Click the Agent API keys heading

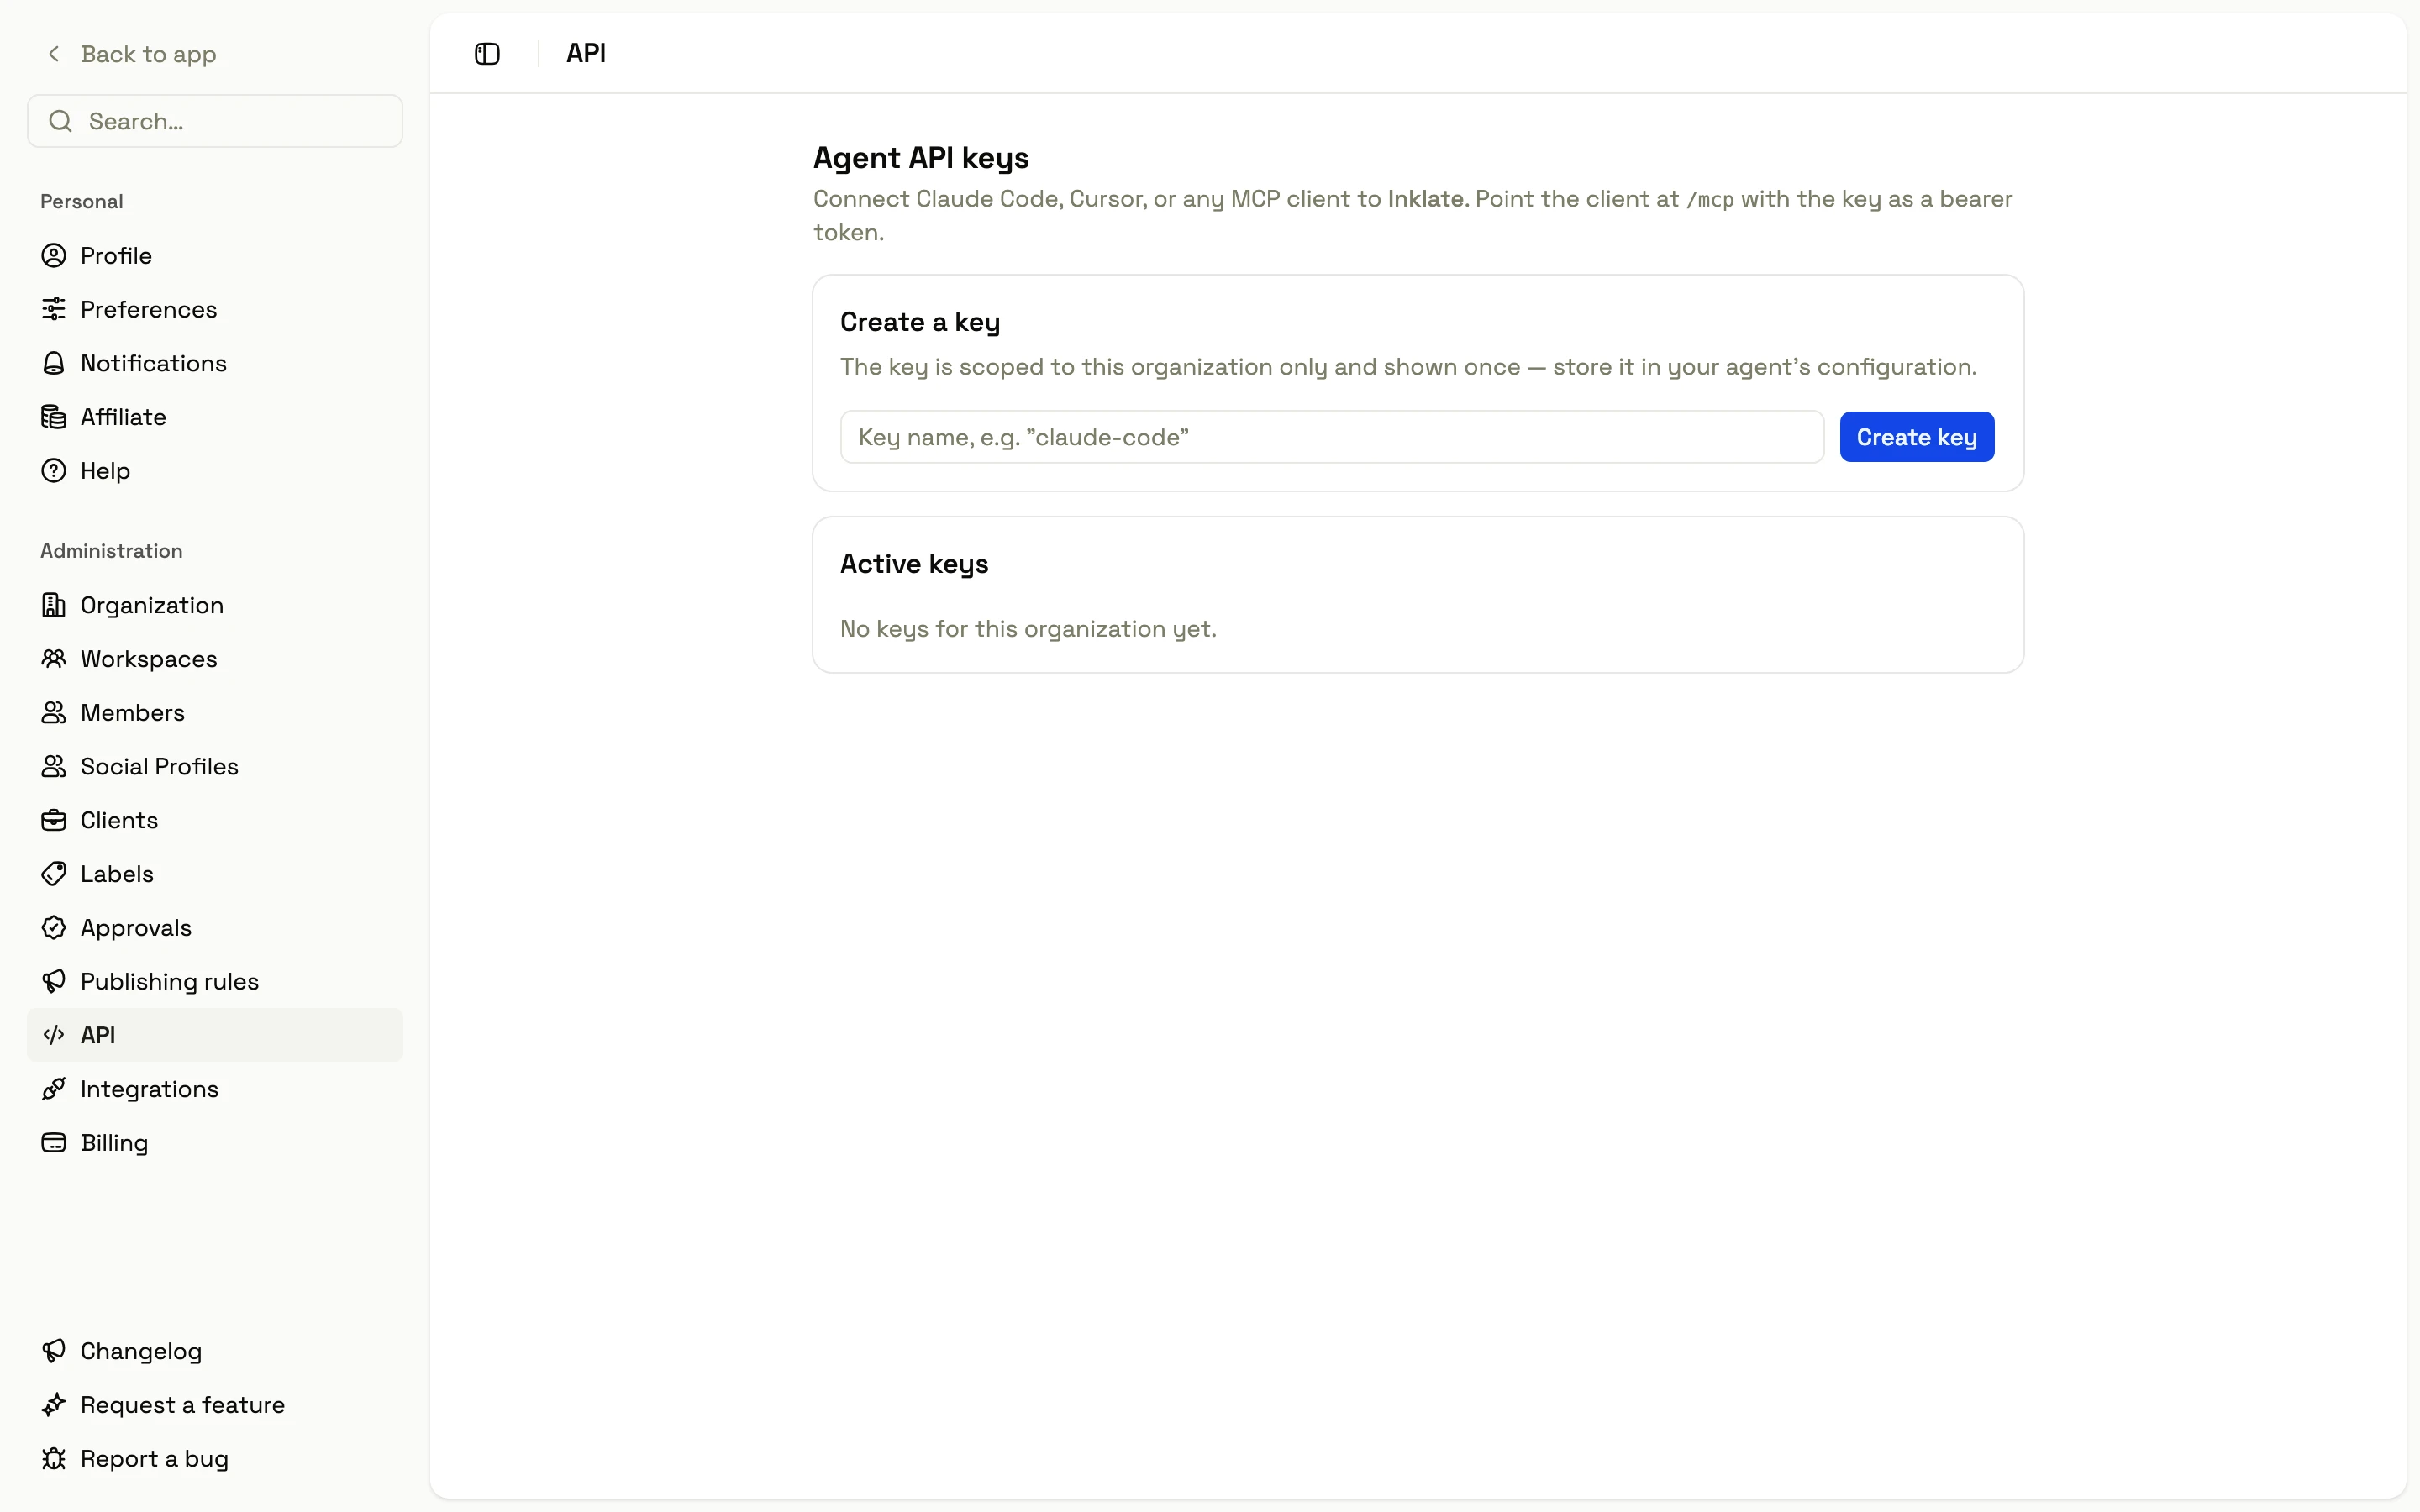pyautogui.click(x=921, y=158)
